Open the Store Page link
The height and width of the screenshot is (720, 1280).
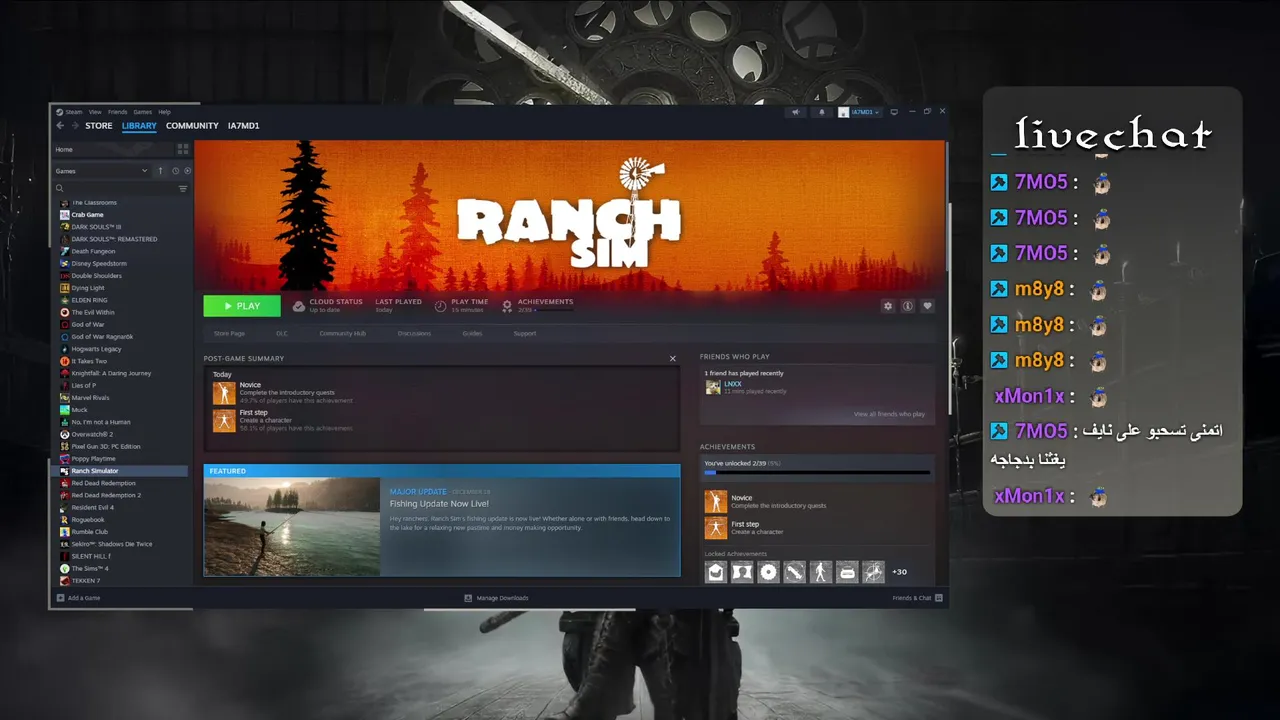229,333
